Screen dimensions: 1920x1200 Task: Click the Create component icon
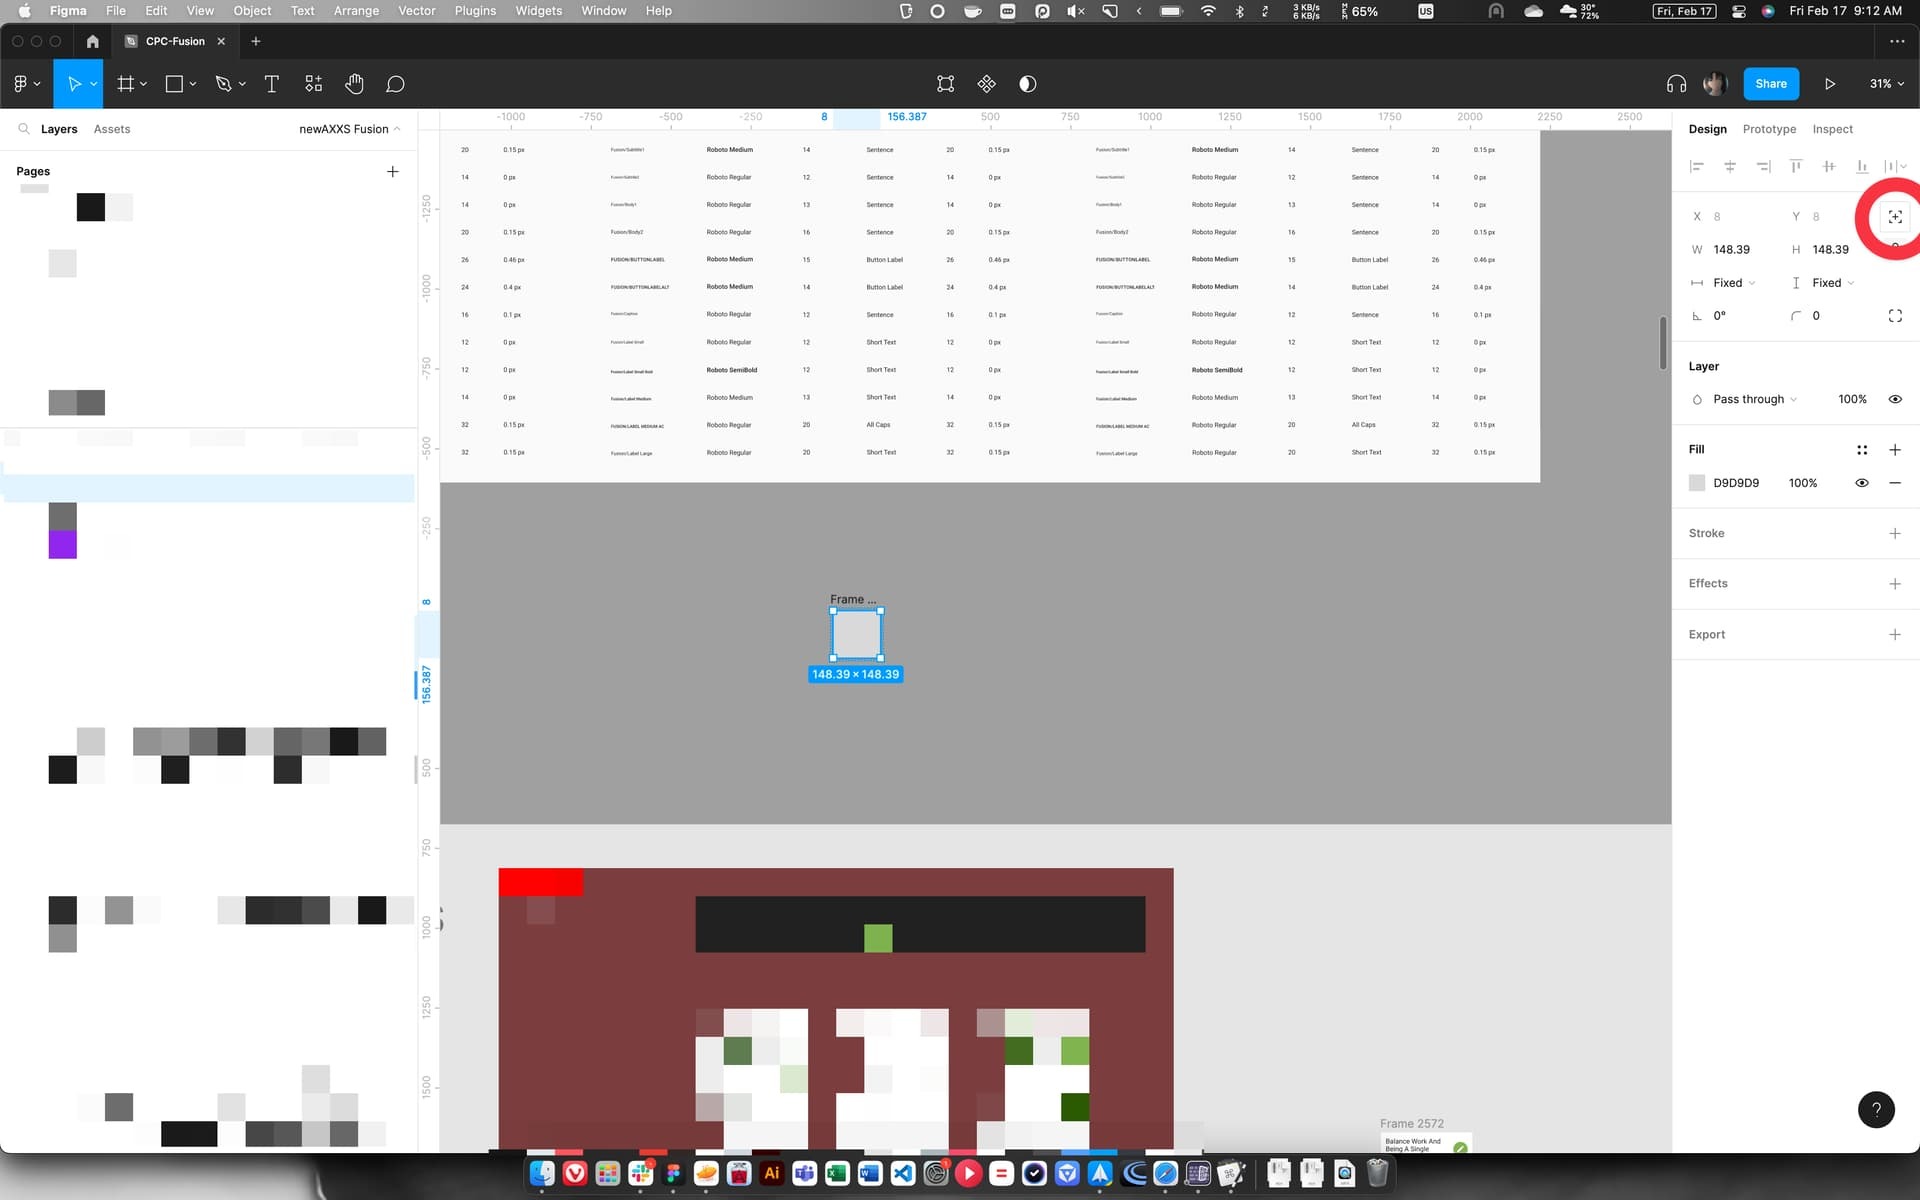[986, 84]
